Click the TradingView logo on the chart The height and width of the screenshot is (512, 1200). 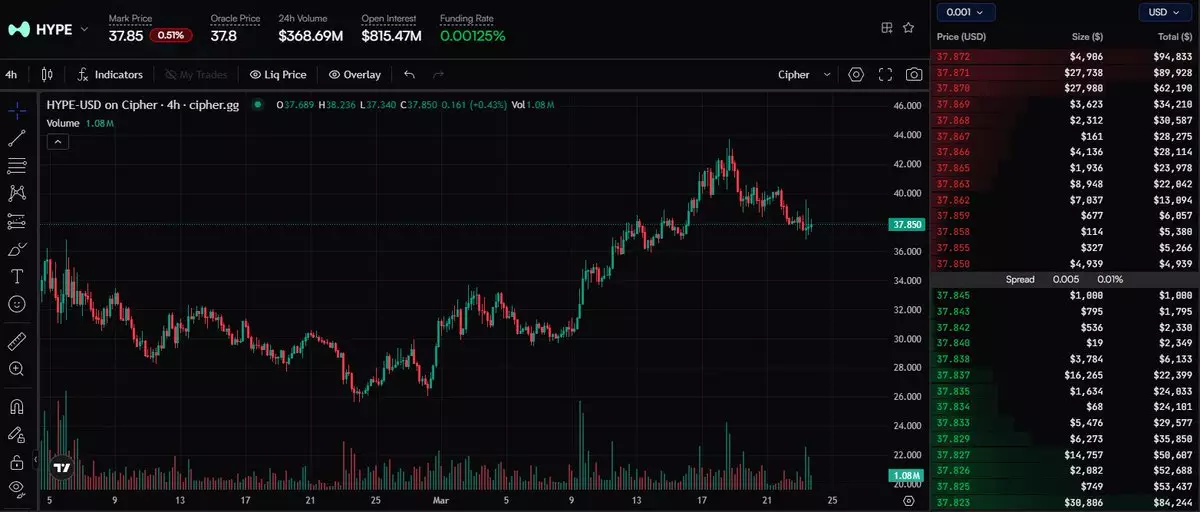tap(62, 468)
